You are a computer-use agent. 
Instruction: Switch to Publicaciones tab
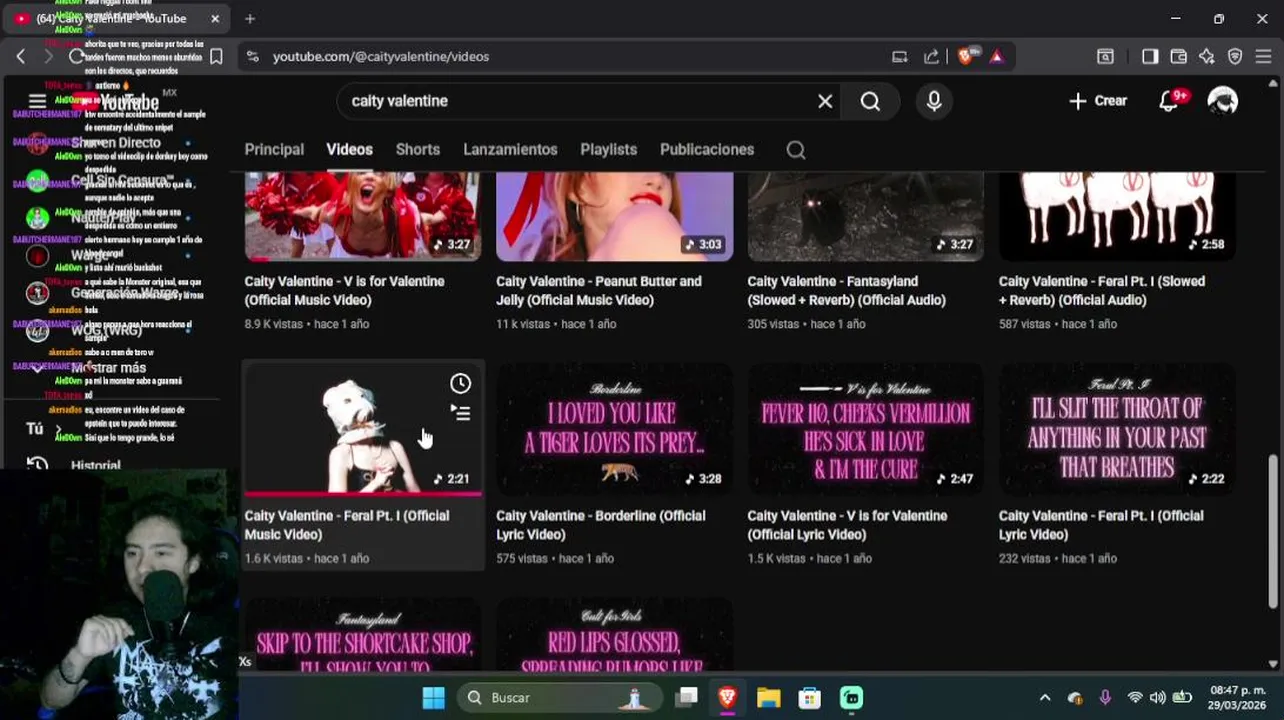707,149
